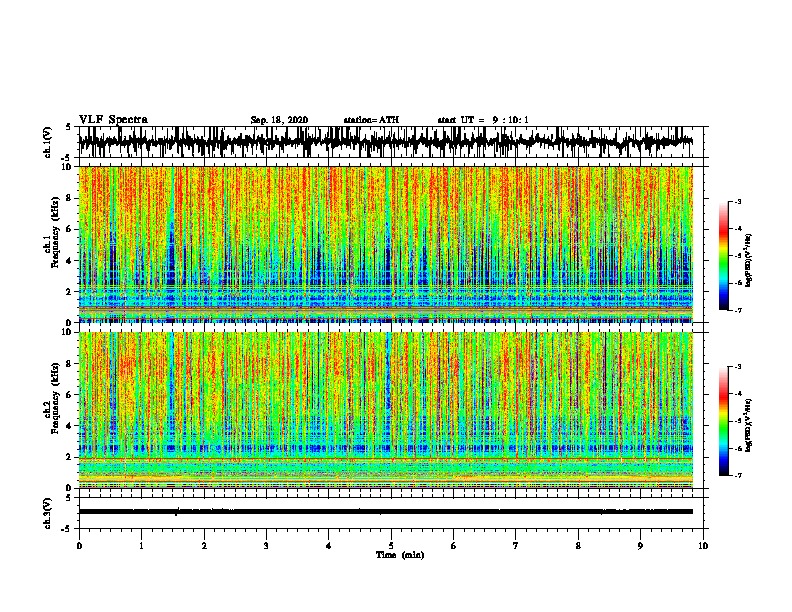This screenshot has height=612, width=792.
Task: Click time axis tick label "10" at right end
Action: pos(703,546)
